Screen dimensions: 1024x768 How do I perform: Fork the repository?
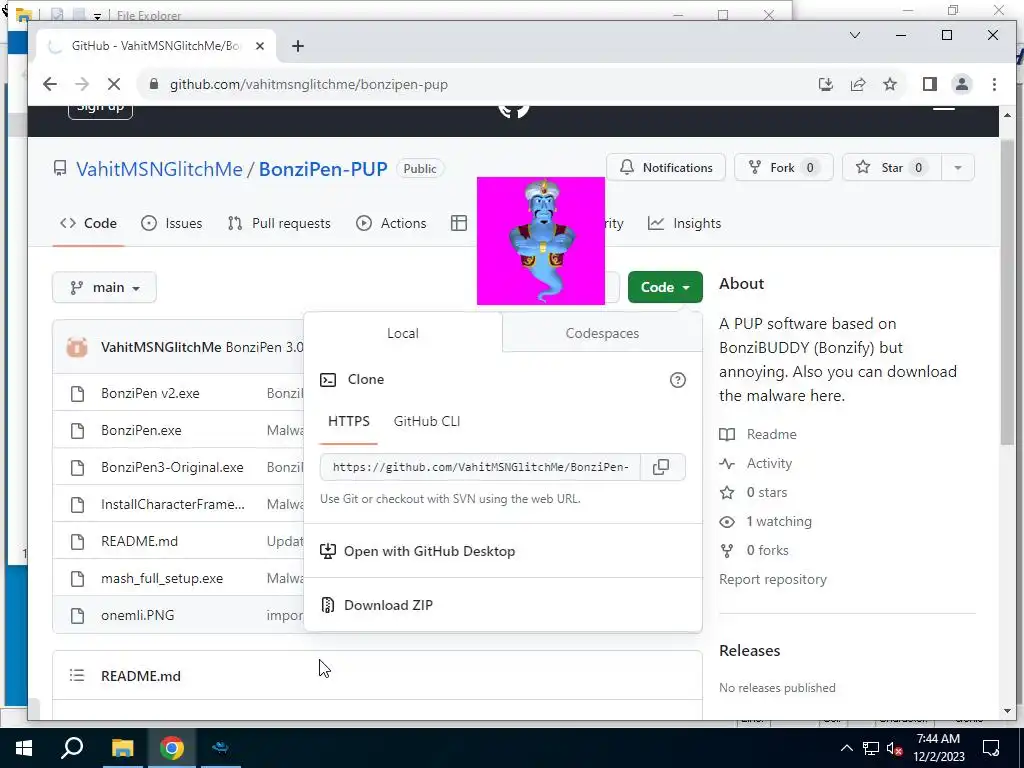784,168
